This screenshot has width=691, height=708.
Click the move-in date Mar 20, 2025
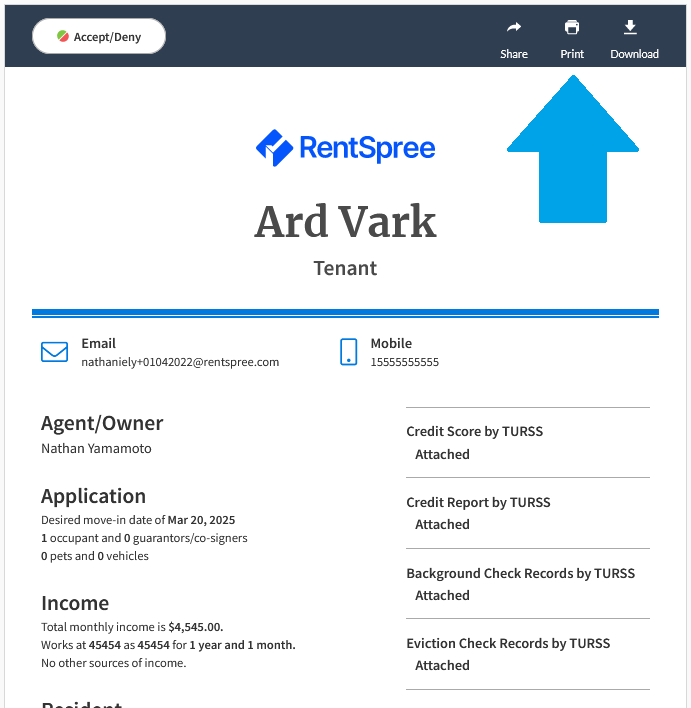[x=201, y=520]
